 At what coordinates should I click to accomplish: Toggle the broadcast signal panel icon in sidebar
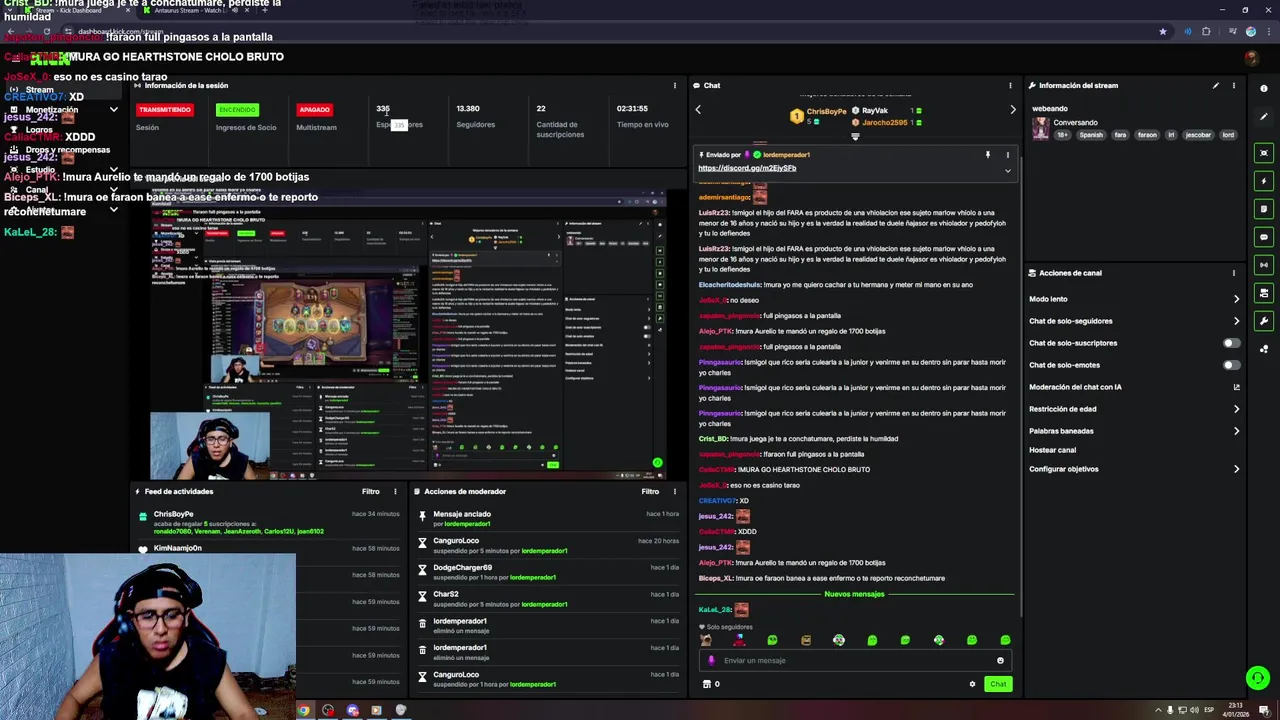click(x=1264, y=265)
